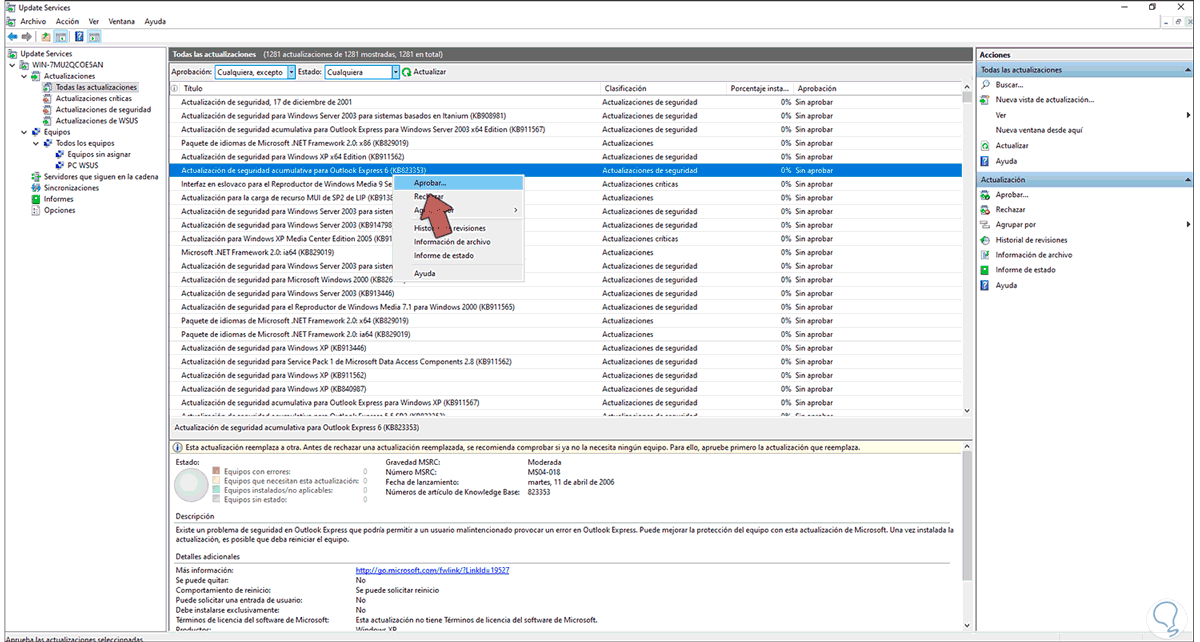Click the Help toolbar icon
This screenshot has height=642, width=1200.
[79, 36]
